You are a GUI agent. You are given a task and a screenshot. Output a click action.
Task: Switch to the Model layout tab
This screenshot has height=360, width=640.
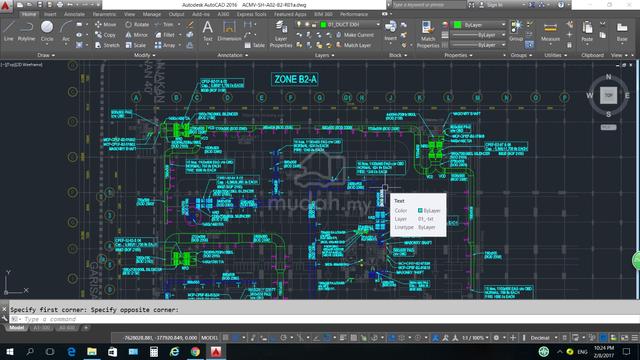click(x=16, y=328)
